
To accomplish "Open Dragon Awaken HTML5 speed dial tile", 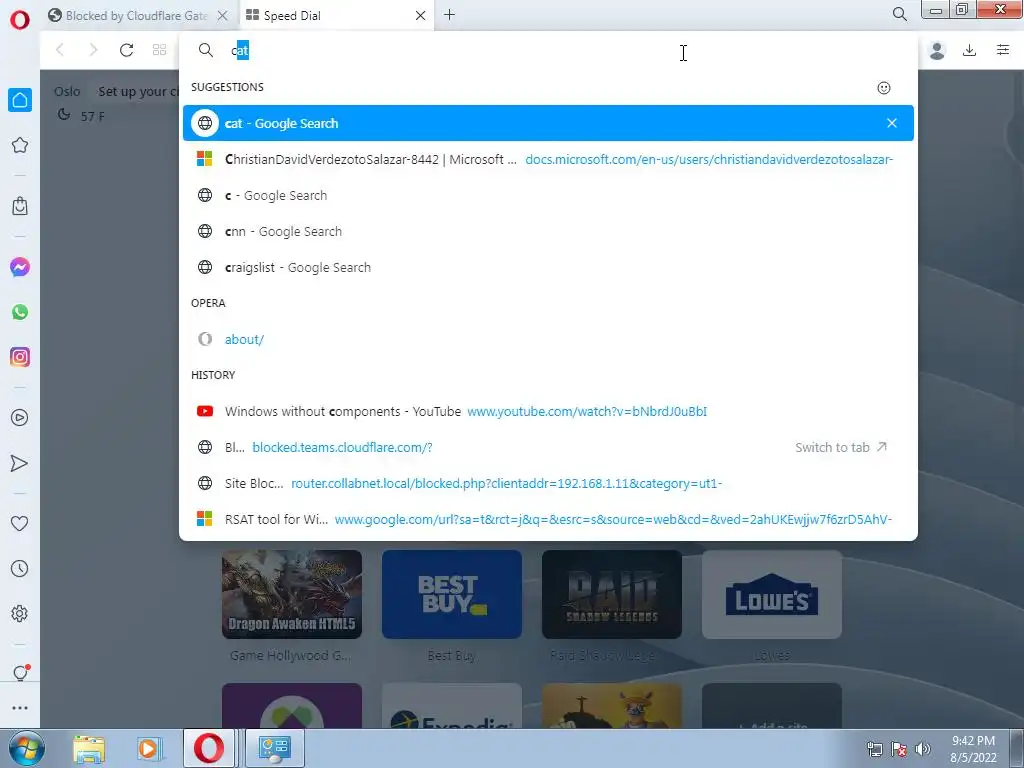I will (292, 594).
